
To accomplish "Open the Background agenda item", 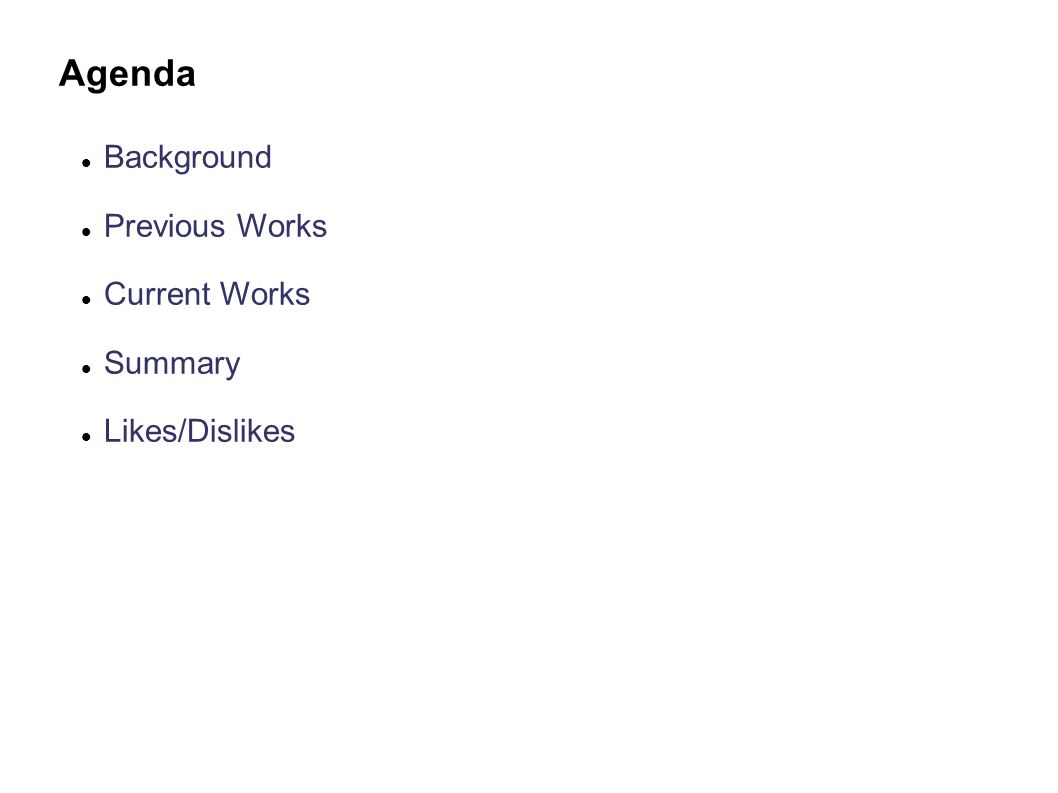I will 188,159.
